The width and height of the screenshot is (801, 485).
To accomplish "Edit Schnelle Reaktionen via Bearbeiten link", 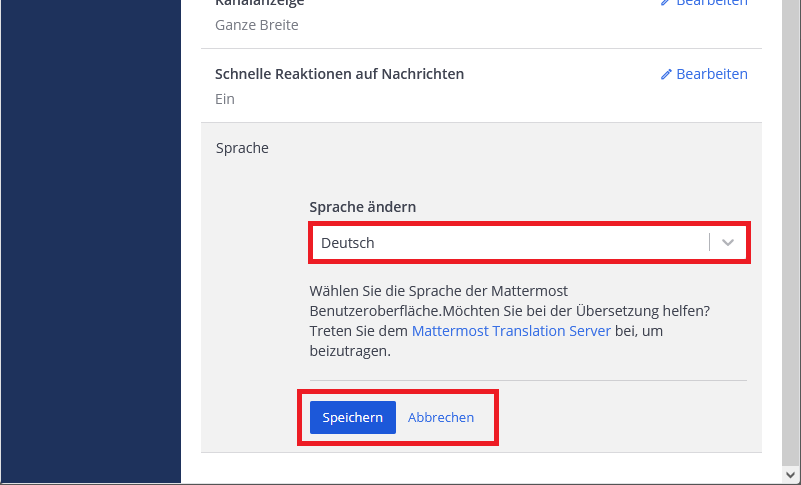I will 711,74.
